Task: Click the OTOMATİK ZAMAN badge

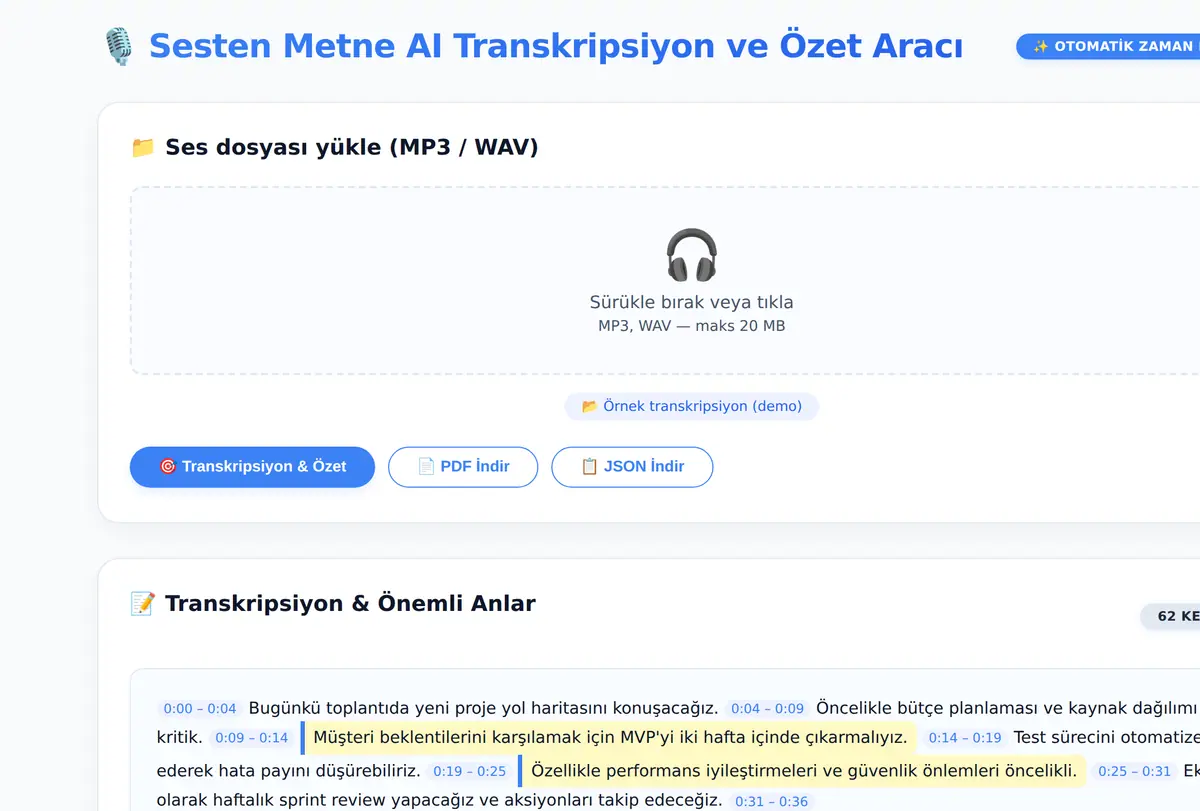Action: point(1108,47)
